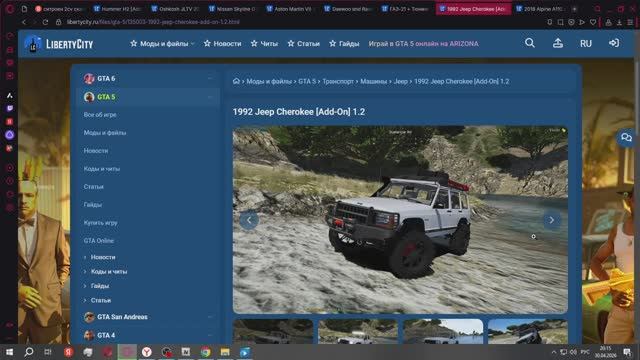Viewport: 640px width, 360px height.
Task: Switch to the Nissan Skyline browser tab
Action: [233, 9]
